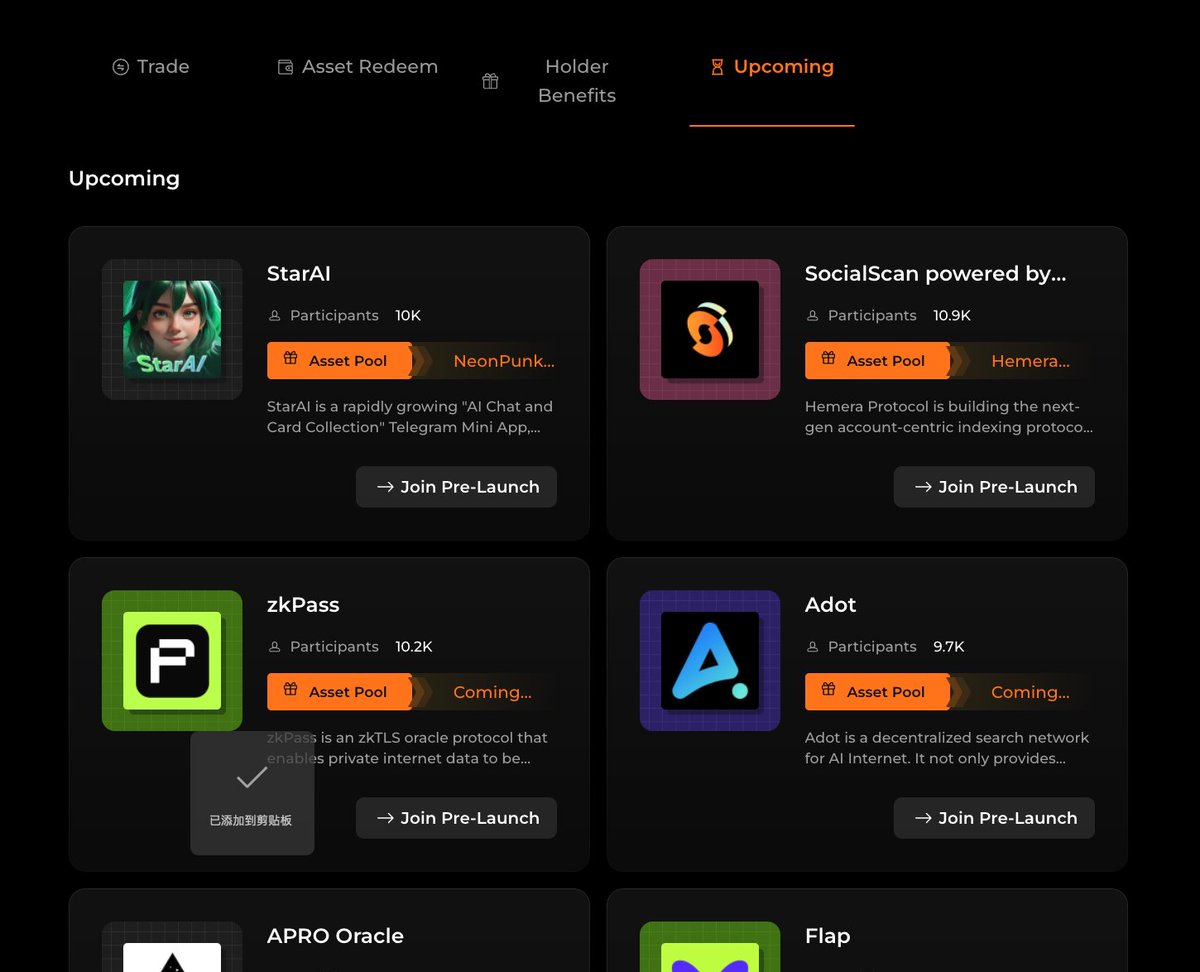Click the StarAI card title

[299, 274]
